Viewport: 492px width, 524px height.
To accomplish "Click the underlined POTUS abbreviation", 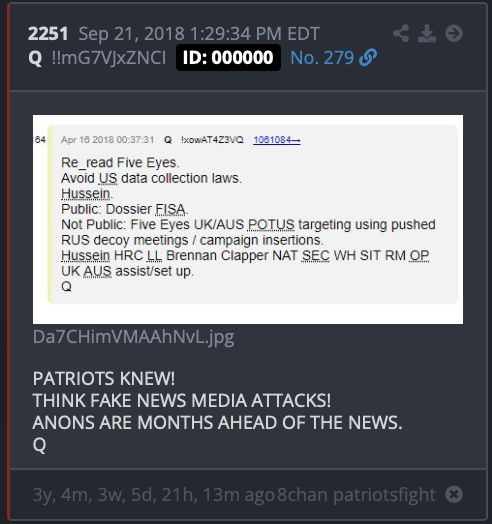I will coord(271,225).
